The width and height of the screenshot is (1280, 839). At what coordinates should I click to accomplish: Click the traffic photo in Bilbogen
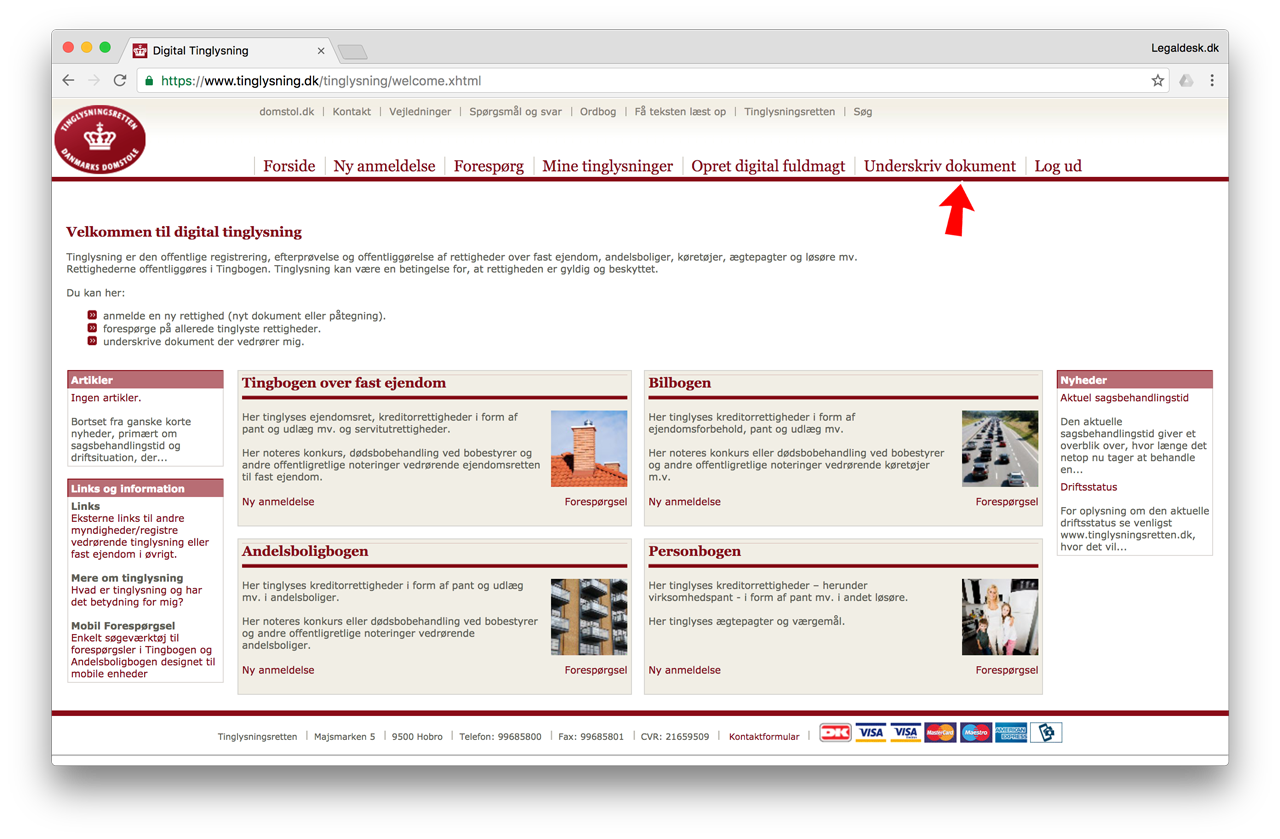coord(1000,449)
